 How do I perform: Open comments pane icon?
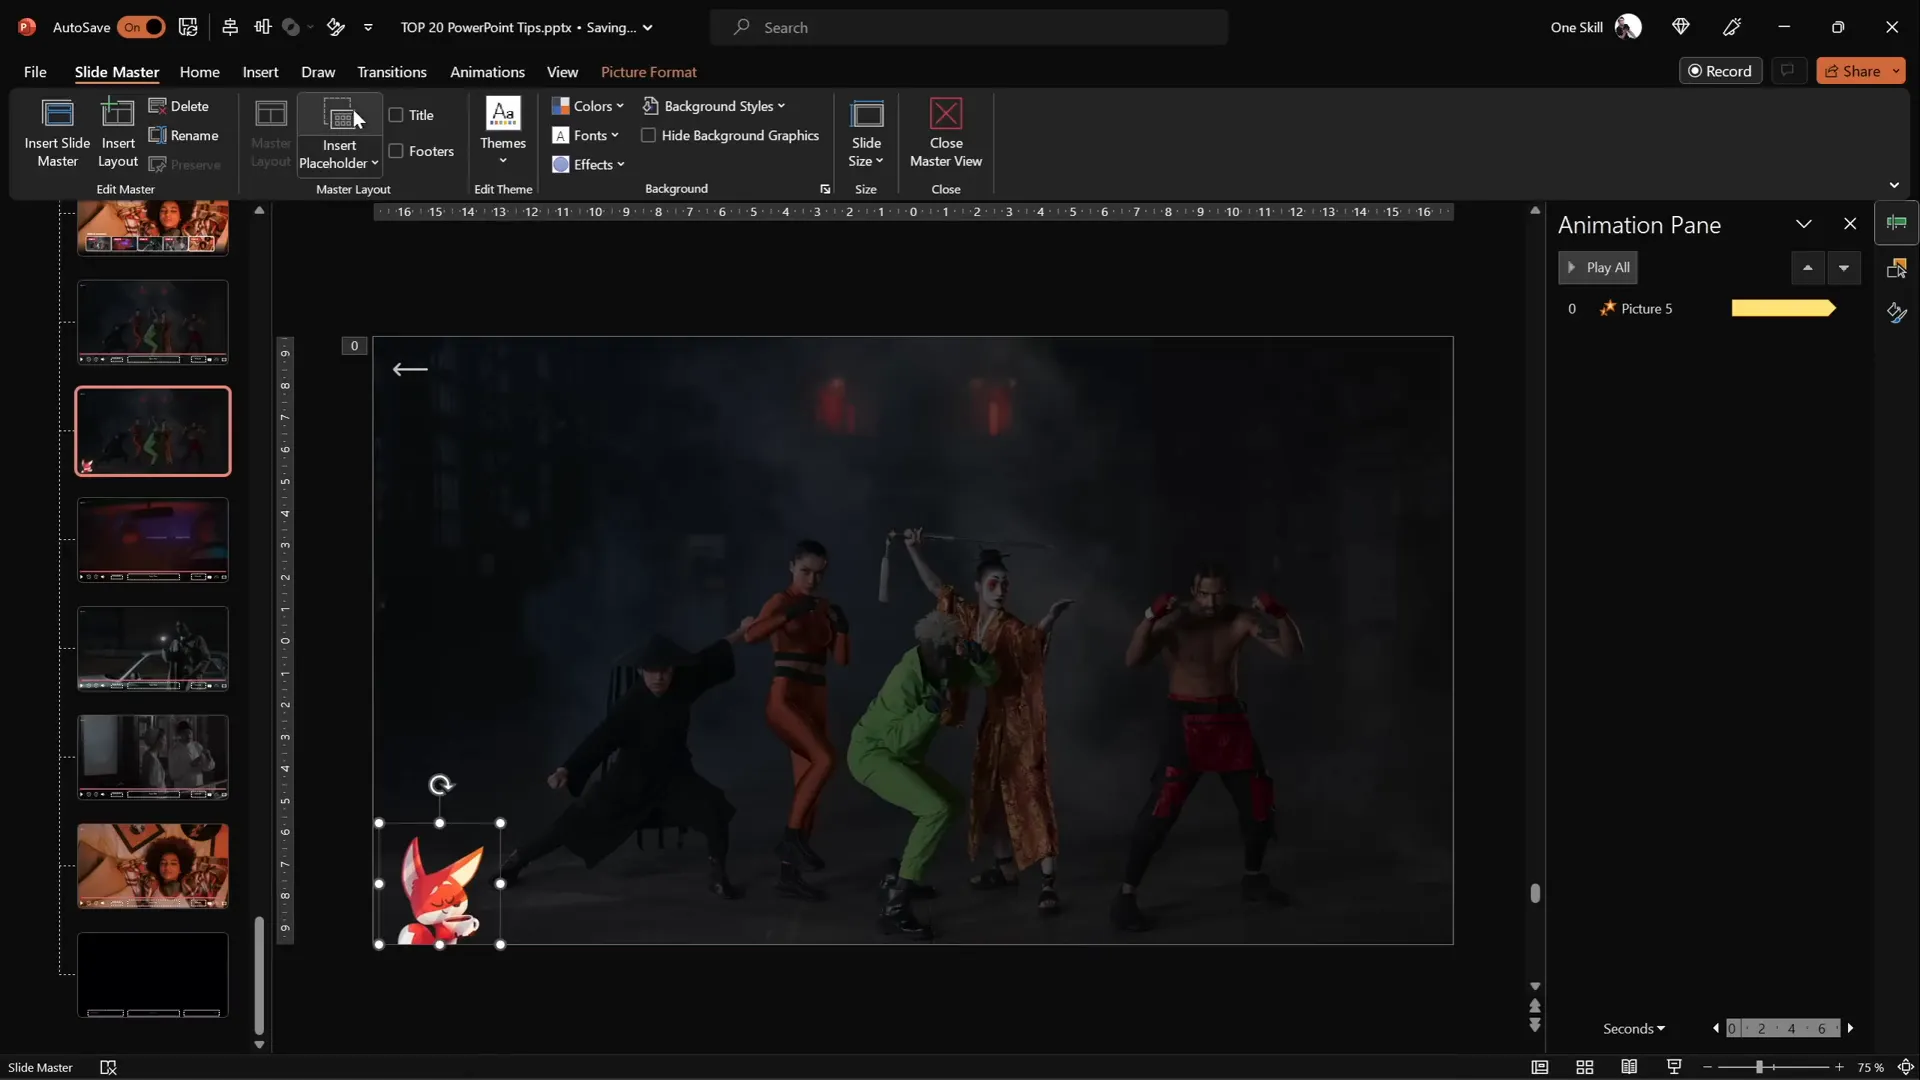tap(1787, 71)
